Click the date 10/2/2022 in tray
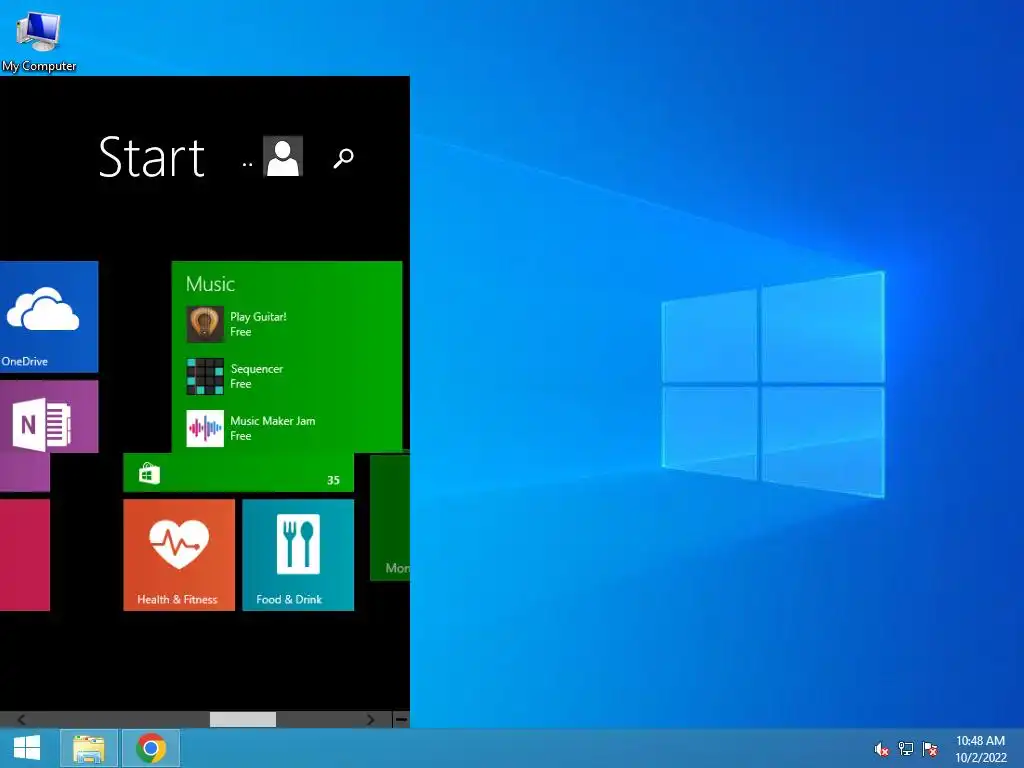The image size is (1024, 768). [x=981, y=758]
